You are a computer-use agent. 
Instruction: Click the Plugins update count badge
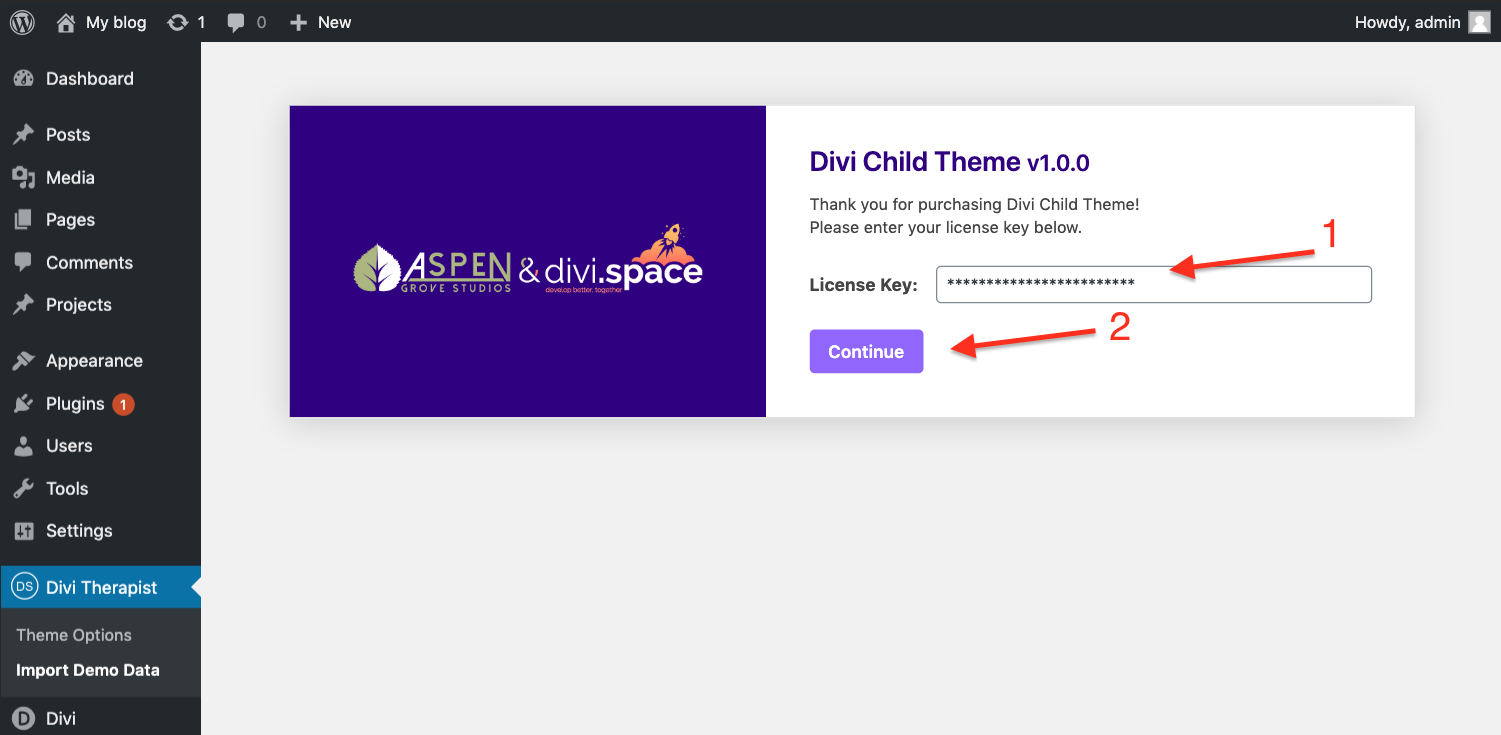pyautogui.click(x=123, y=404)
